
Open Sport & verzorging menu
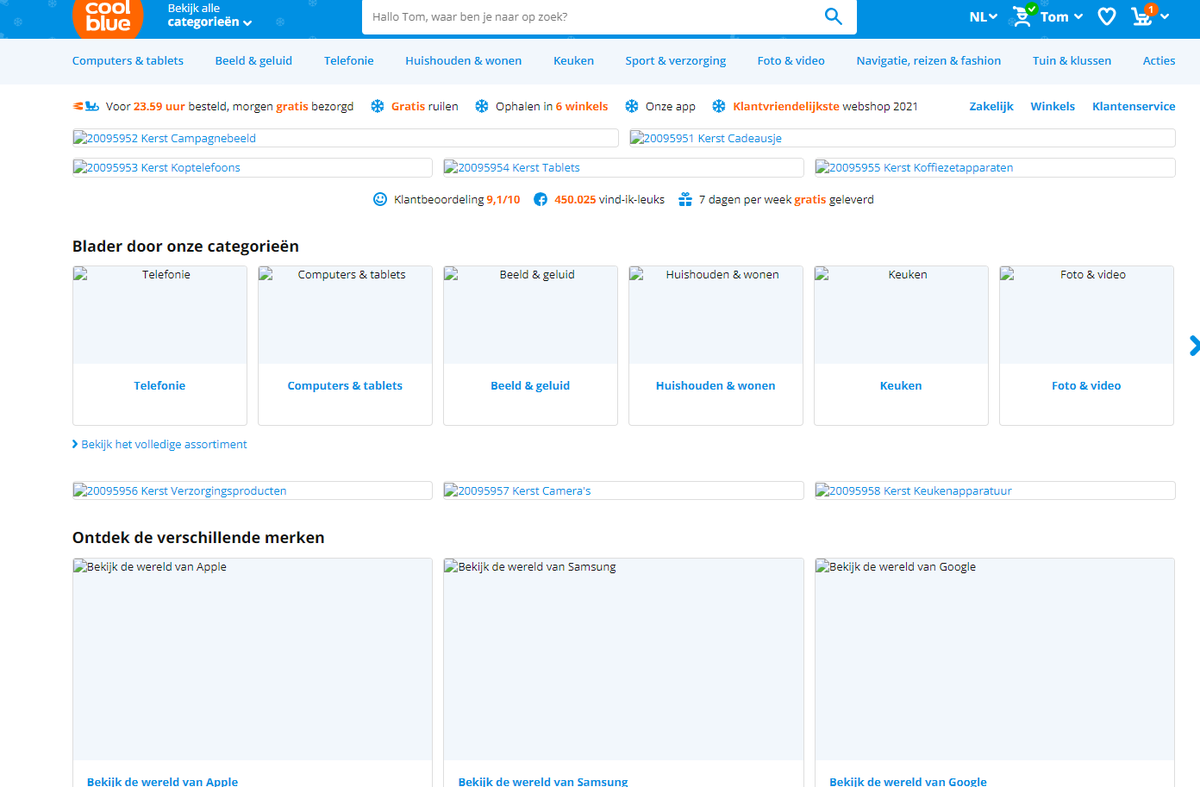676,61
